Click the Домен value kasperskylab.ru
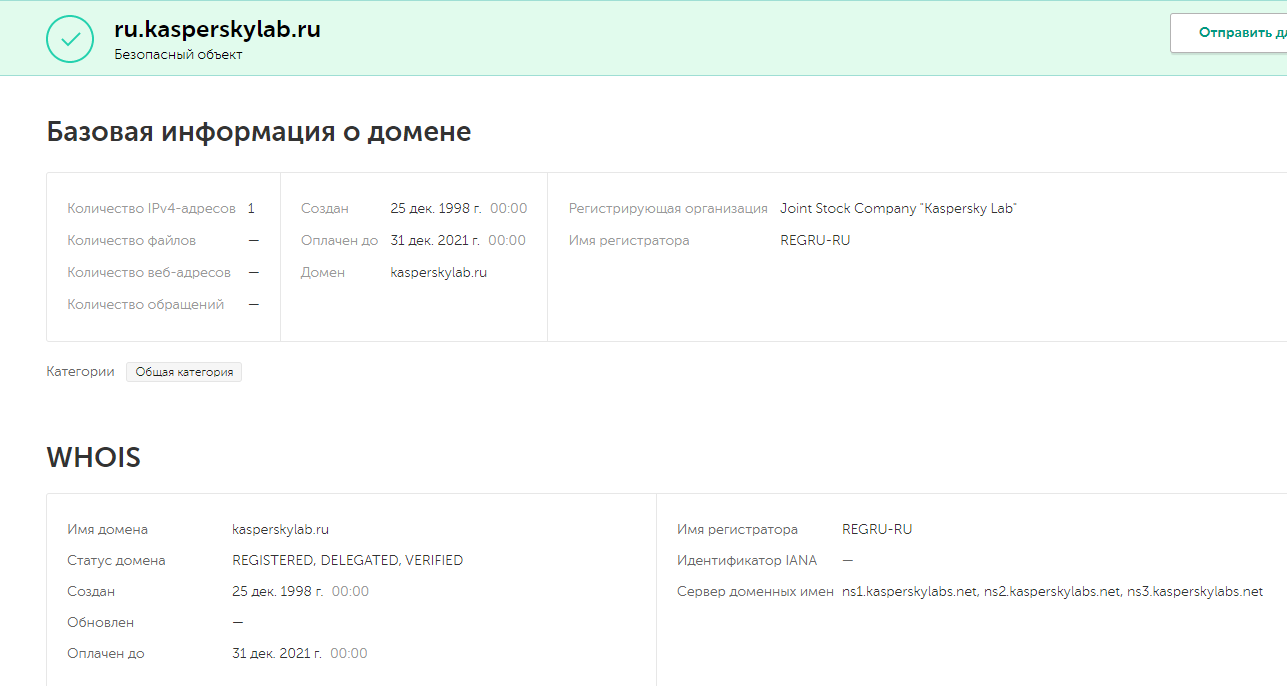This screenshot has height=686, width=1287. [438, 273]
